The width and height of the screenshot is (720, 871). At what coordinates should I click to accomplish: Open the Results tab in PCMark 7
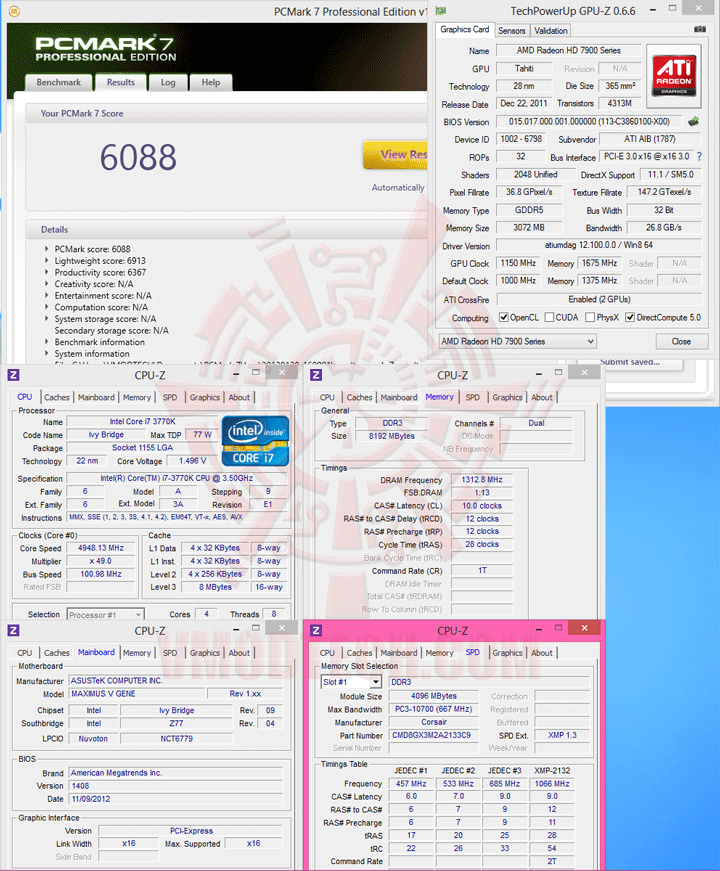(x=121, y=82)
